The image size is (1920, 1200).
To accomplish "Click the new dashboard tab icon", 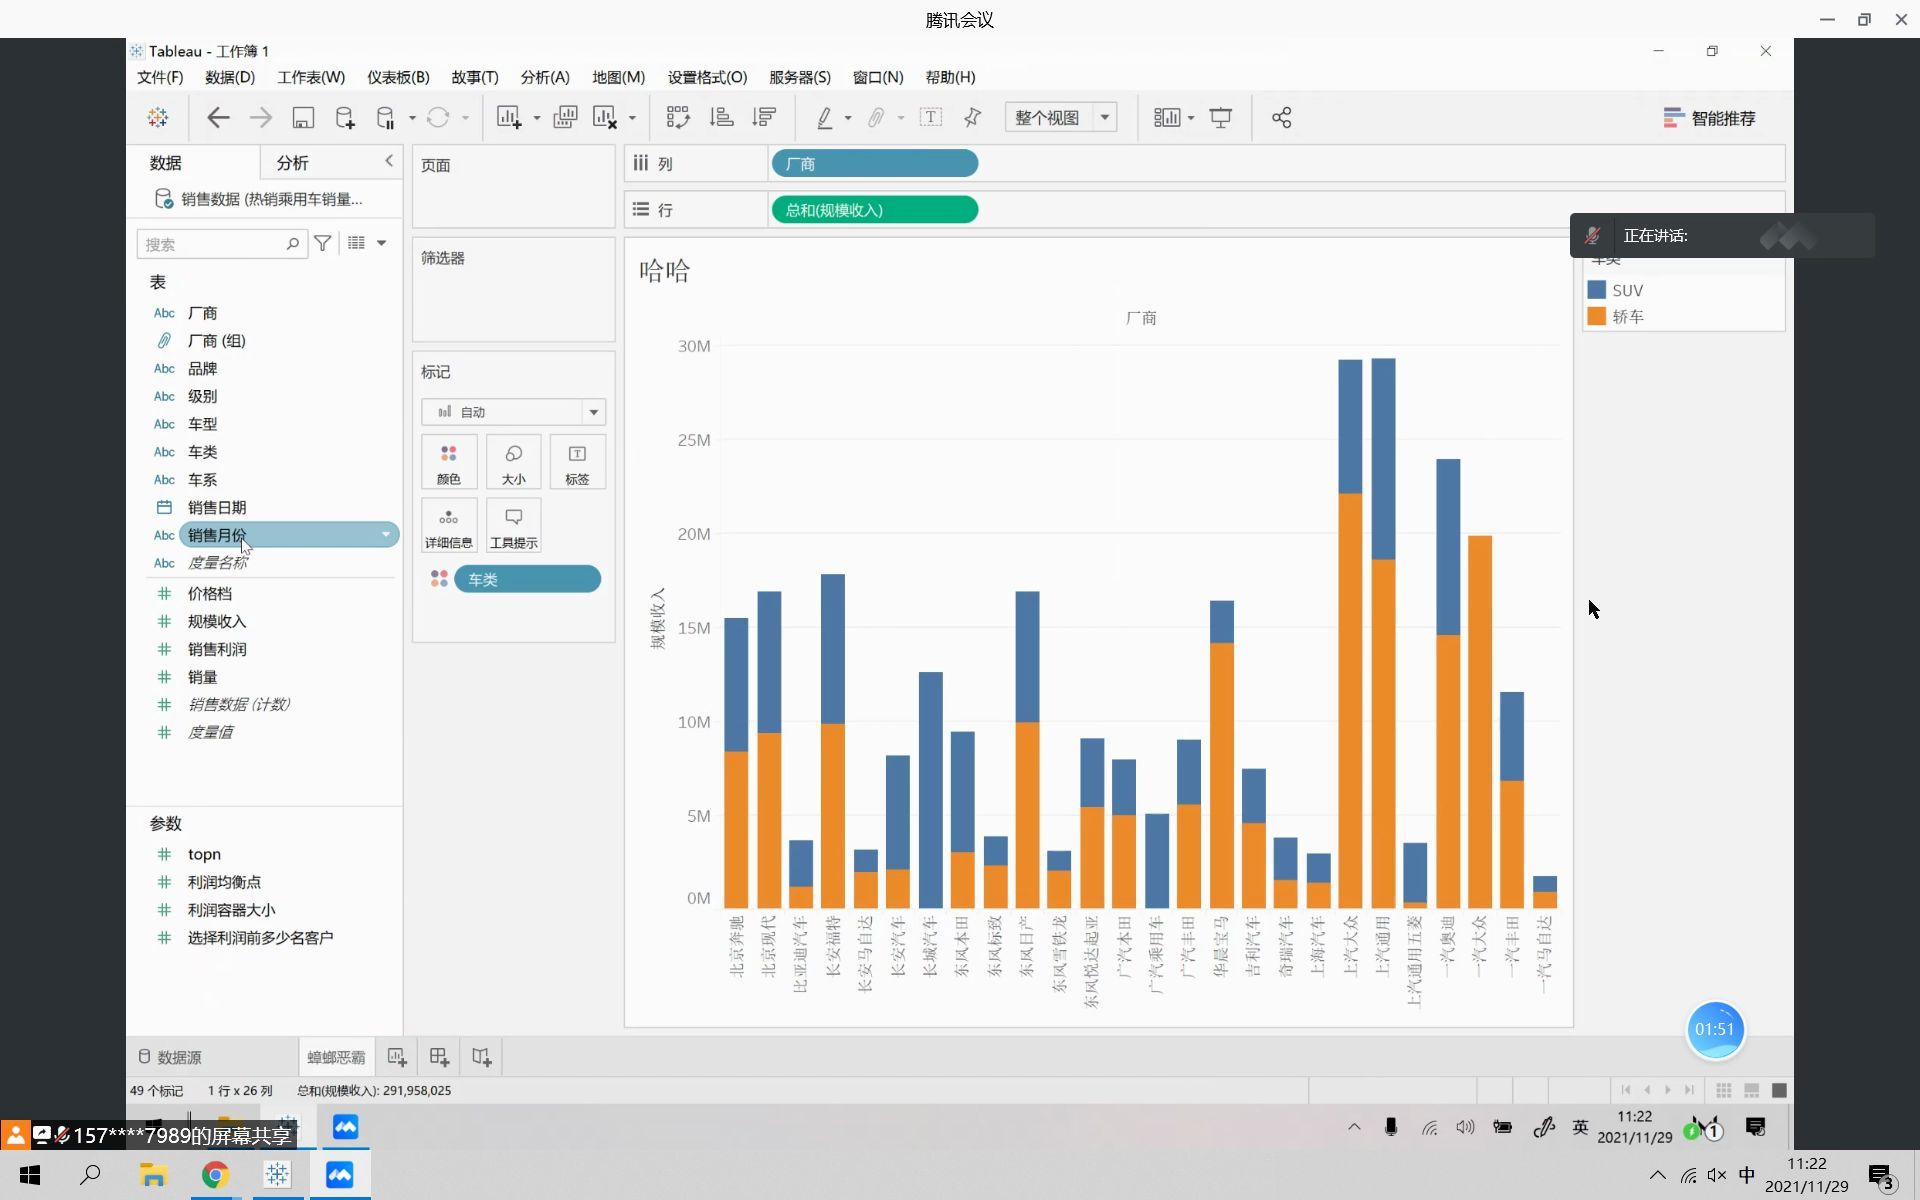I will pyautogui.click(x=439, y=1057).
